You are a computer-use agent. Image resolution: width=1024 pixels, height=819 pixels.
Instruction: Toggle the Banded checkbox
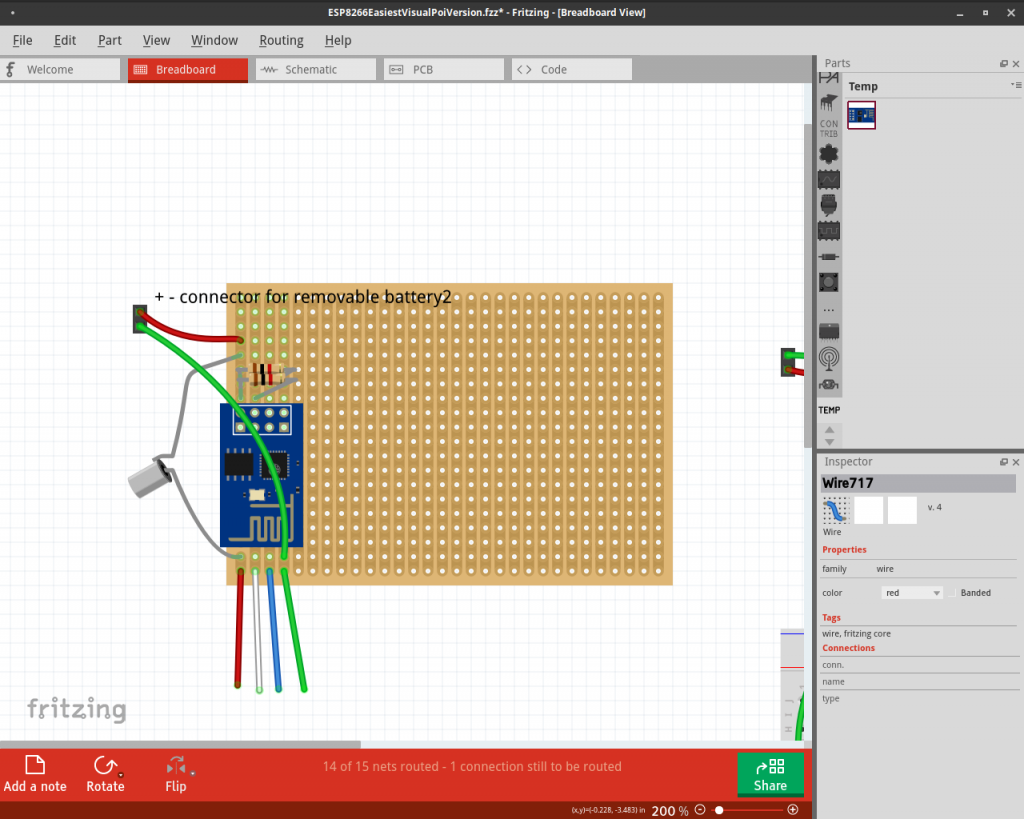pyautogui.click(x=952, y=593)
